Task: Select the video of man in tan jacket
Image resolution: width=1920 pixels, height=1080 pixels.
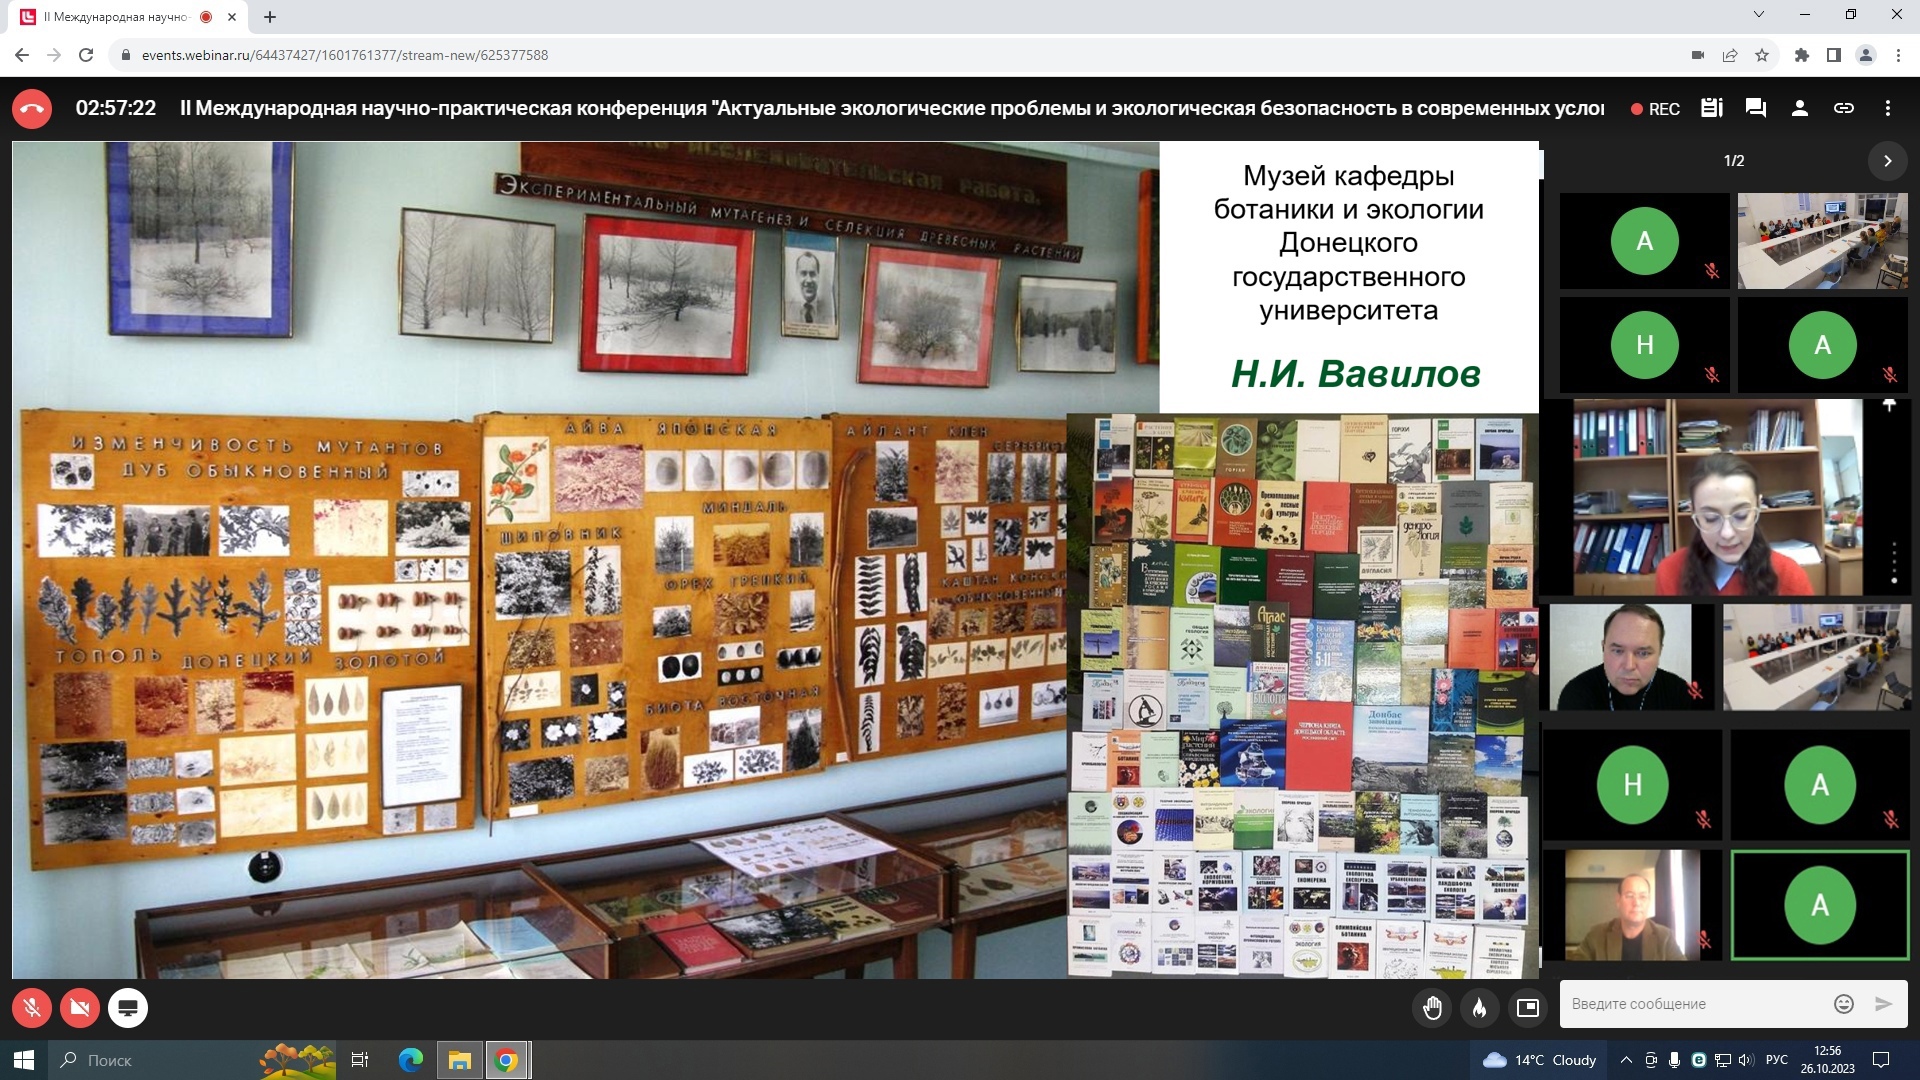Action: point(1633,905)
